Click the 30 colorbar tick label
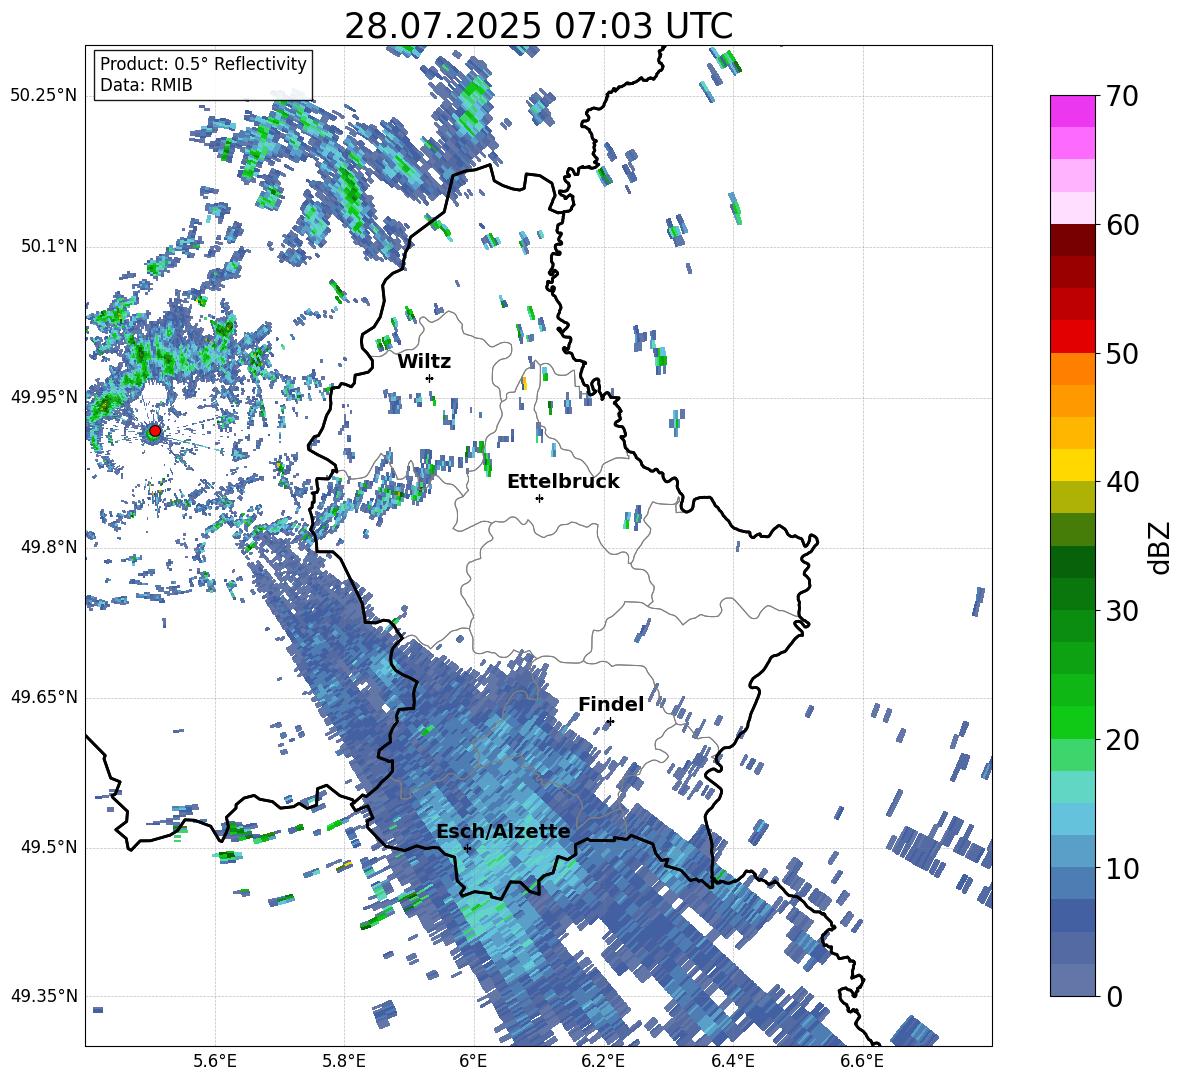The width and height of the screenshot is (1184, 1081). 1122,611
